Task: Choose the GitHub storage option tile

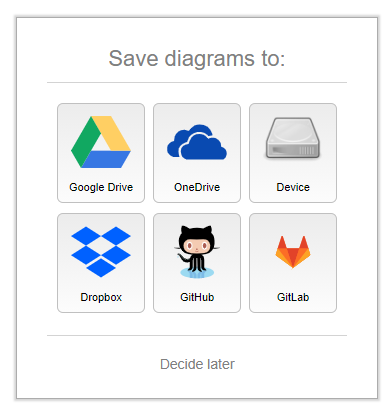Action: [x=197, y=263]
